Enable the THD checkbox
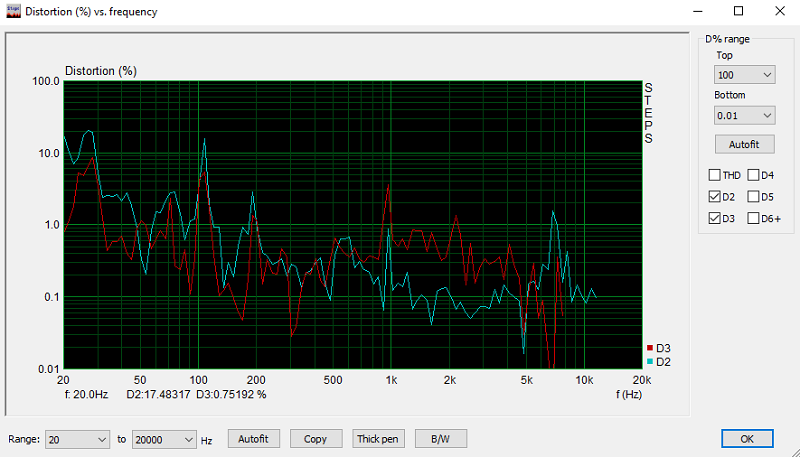This screenshot has width=800, height=457. click(714, 175)
